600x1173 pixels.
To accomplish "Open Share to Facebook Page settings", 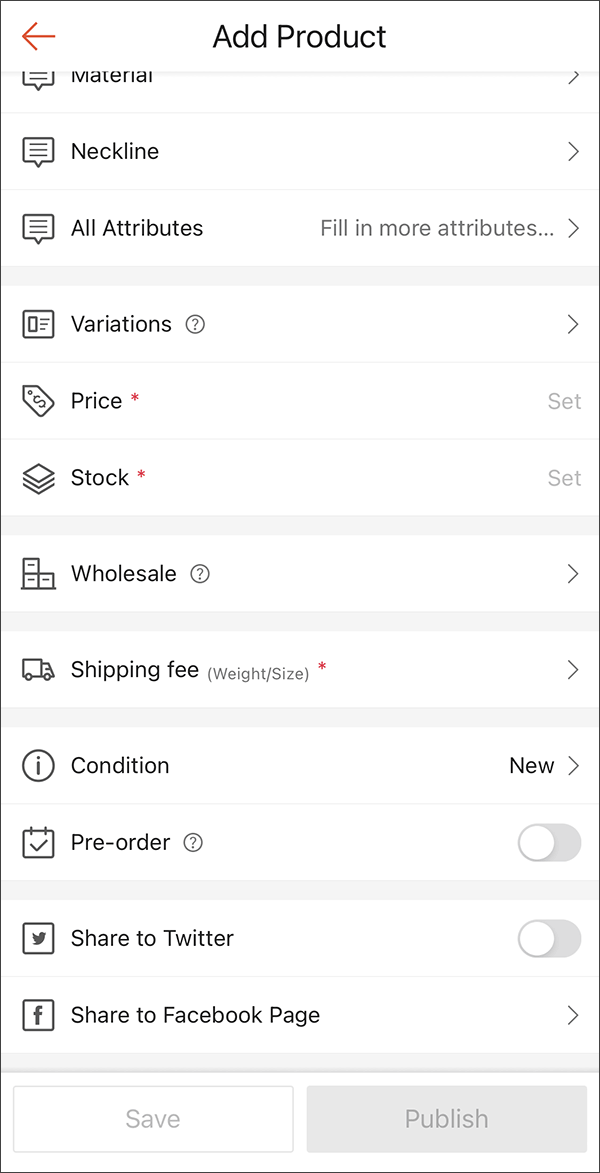I will (300, 1015).
